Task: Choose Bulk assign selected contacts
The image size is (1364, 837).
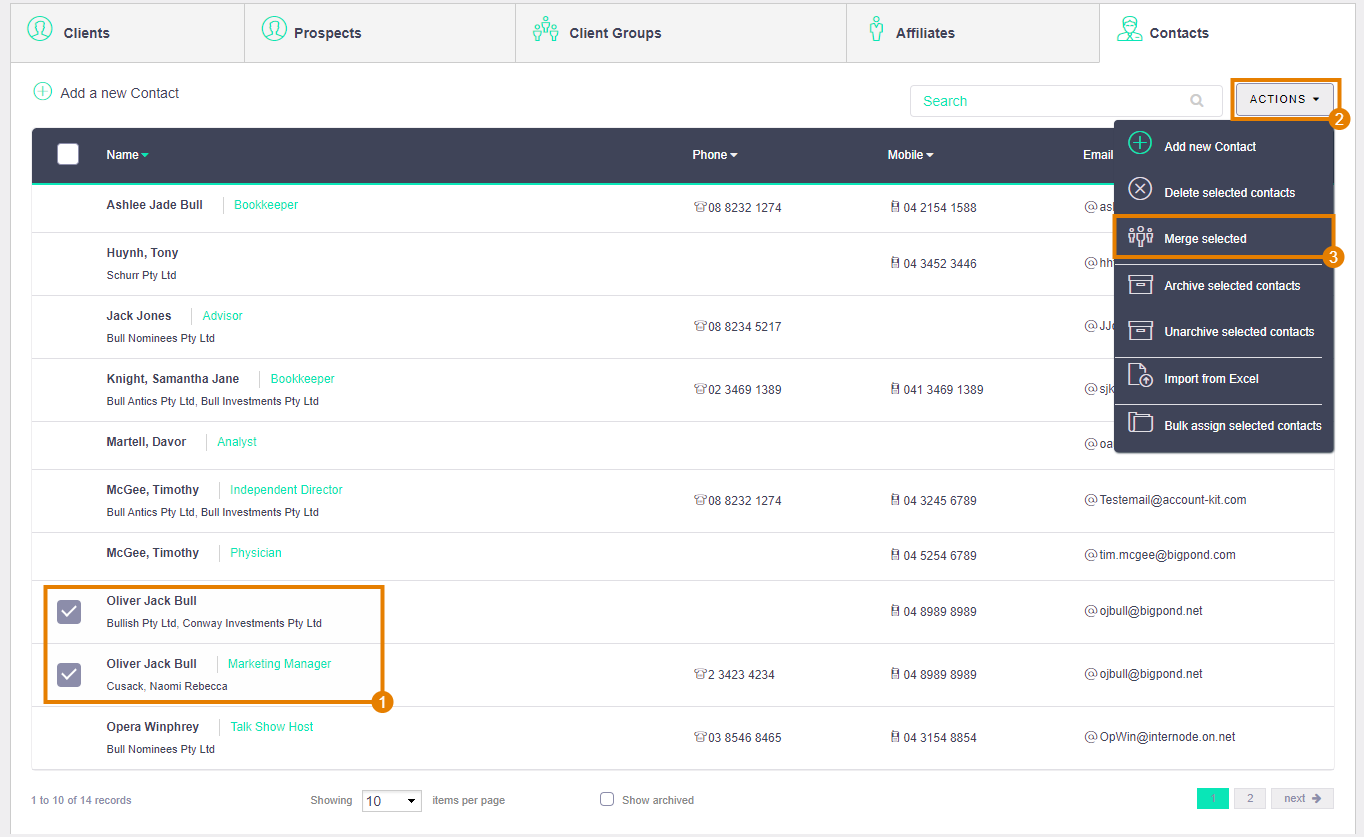Action: [1224, 425]
